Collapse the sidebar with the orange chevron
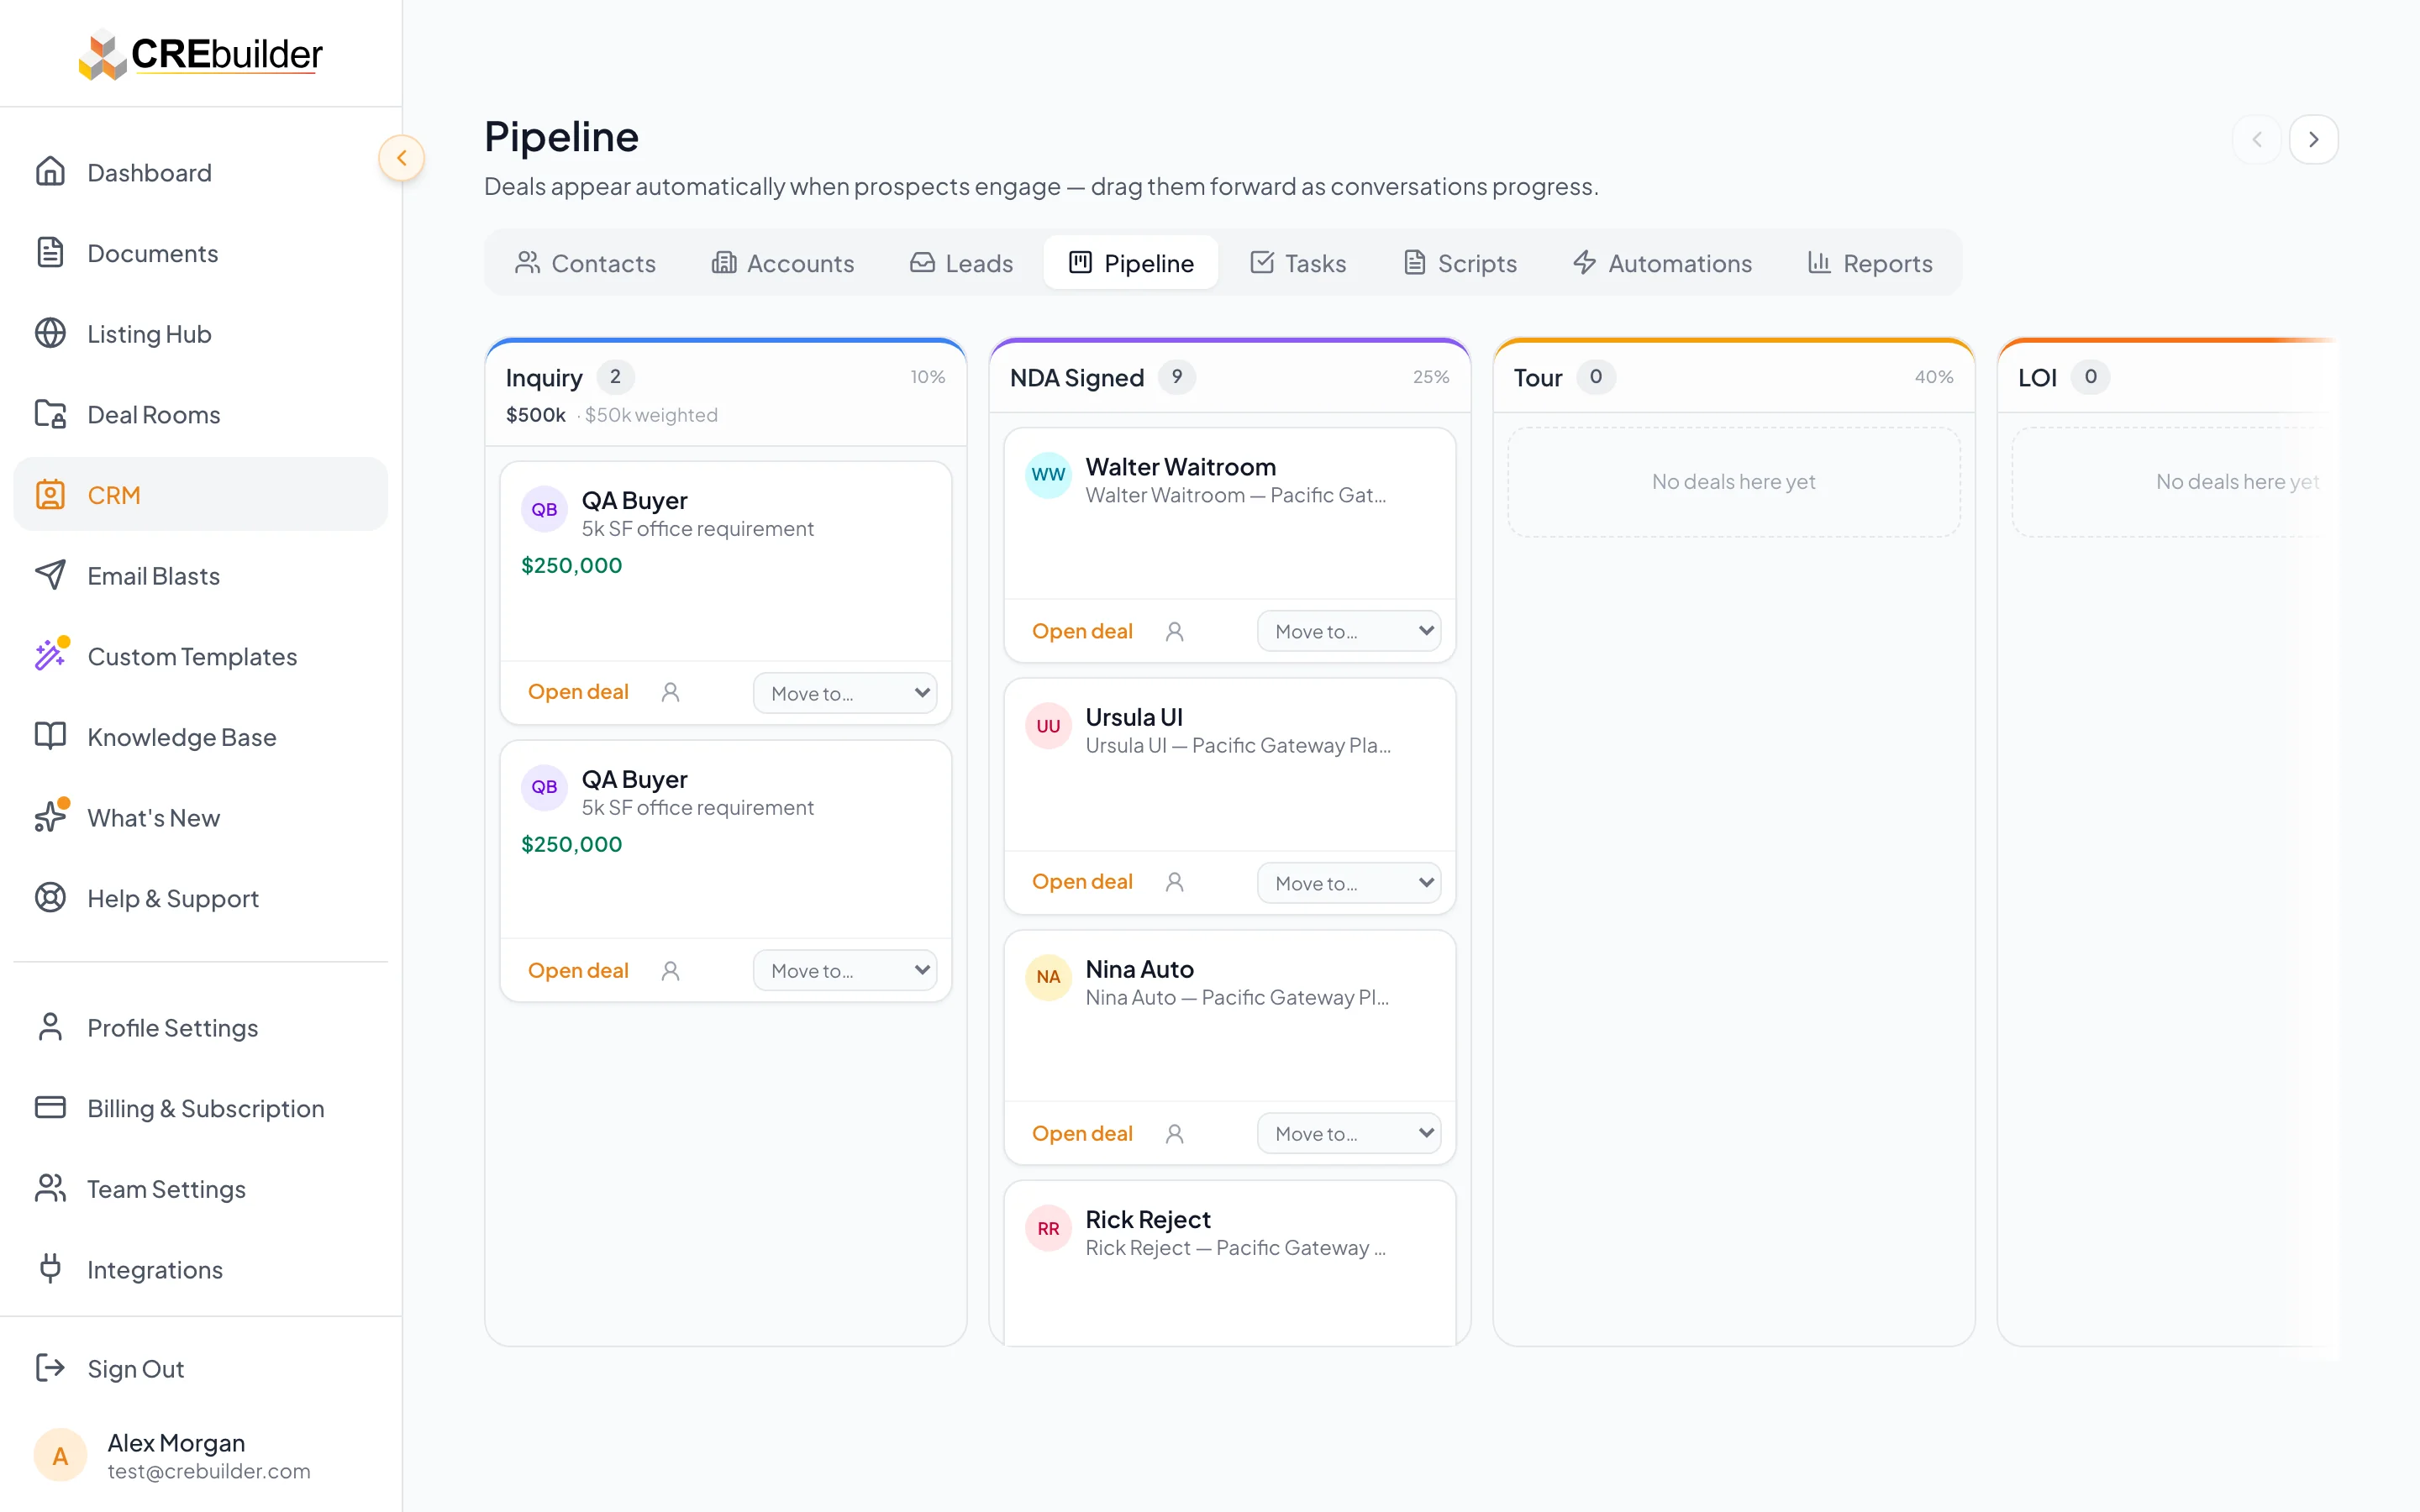The image size is (2420, 1512). pos(401,158)
